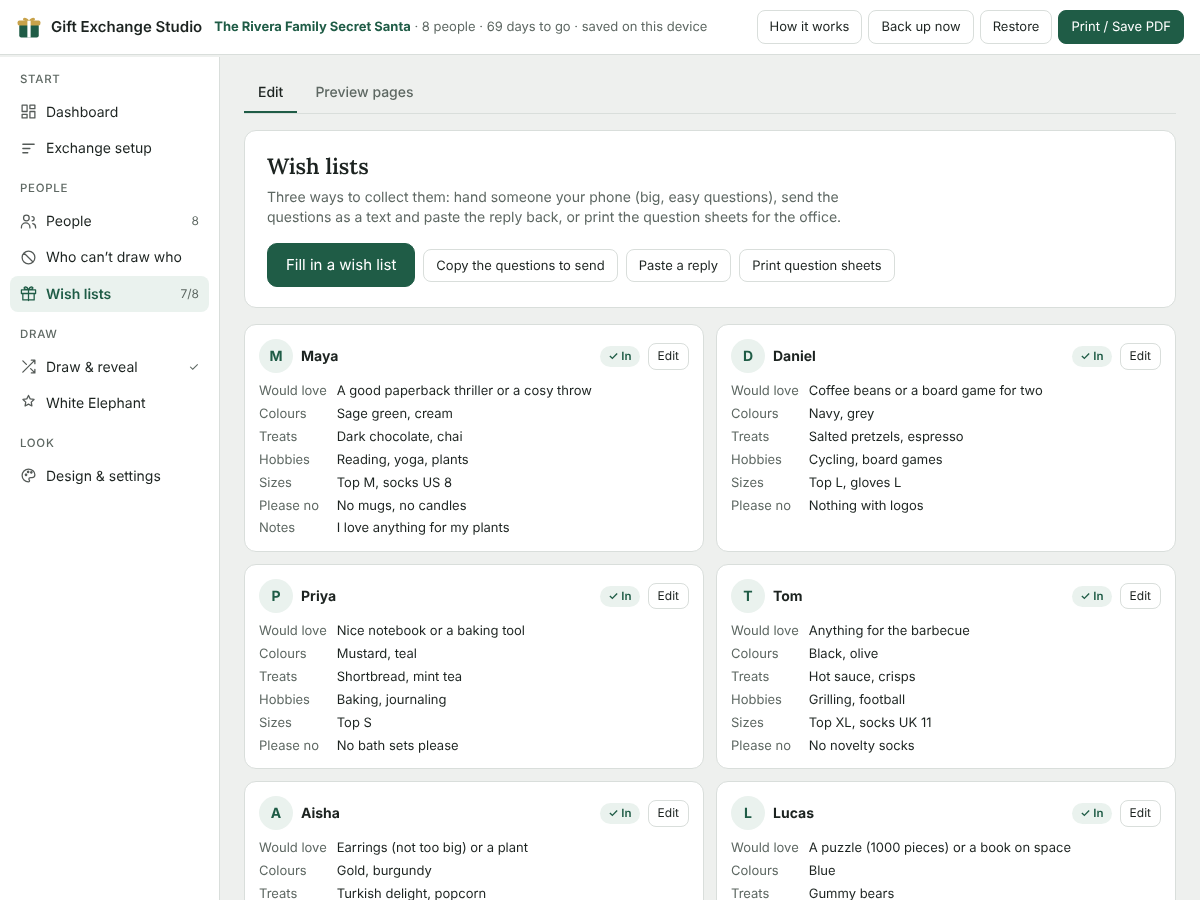Click the Restore button
This screenshot has height=900, width=1200.
tap(1016, 27)
